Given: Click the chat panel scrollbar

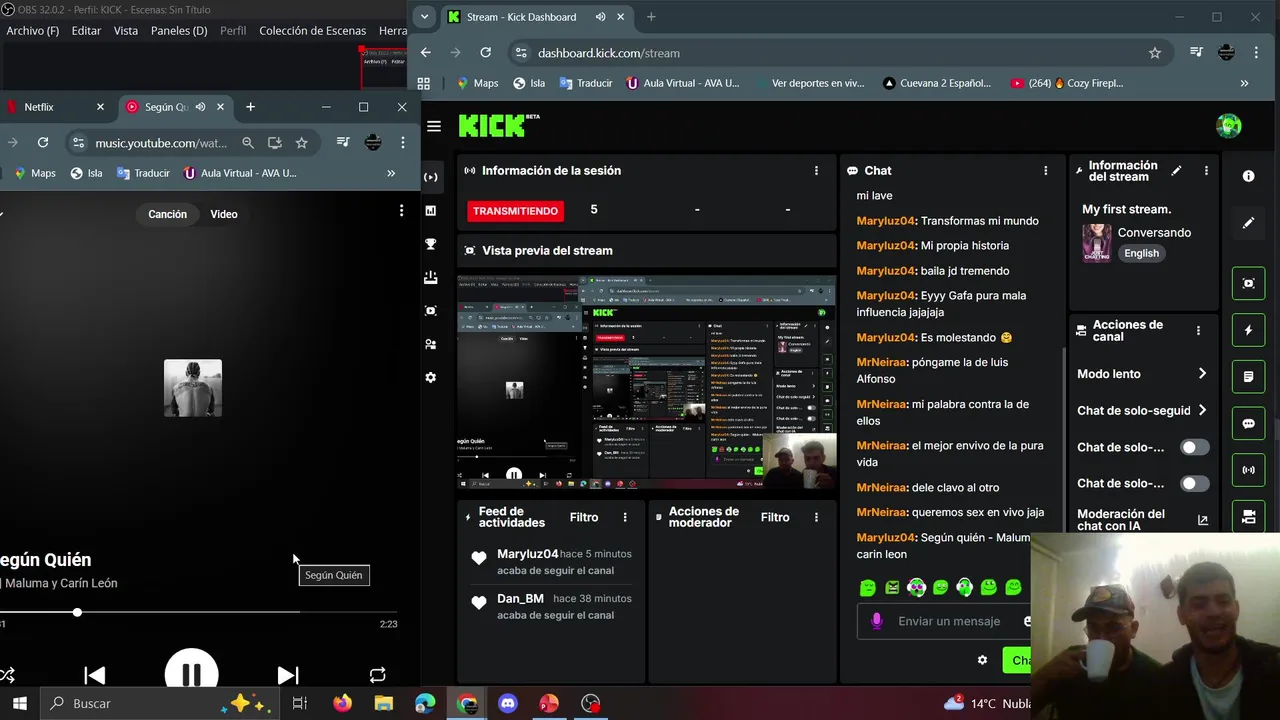Looking at the screenshot, I should 1063,437.
